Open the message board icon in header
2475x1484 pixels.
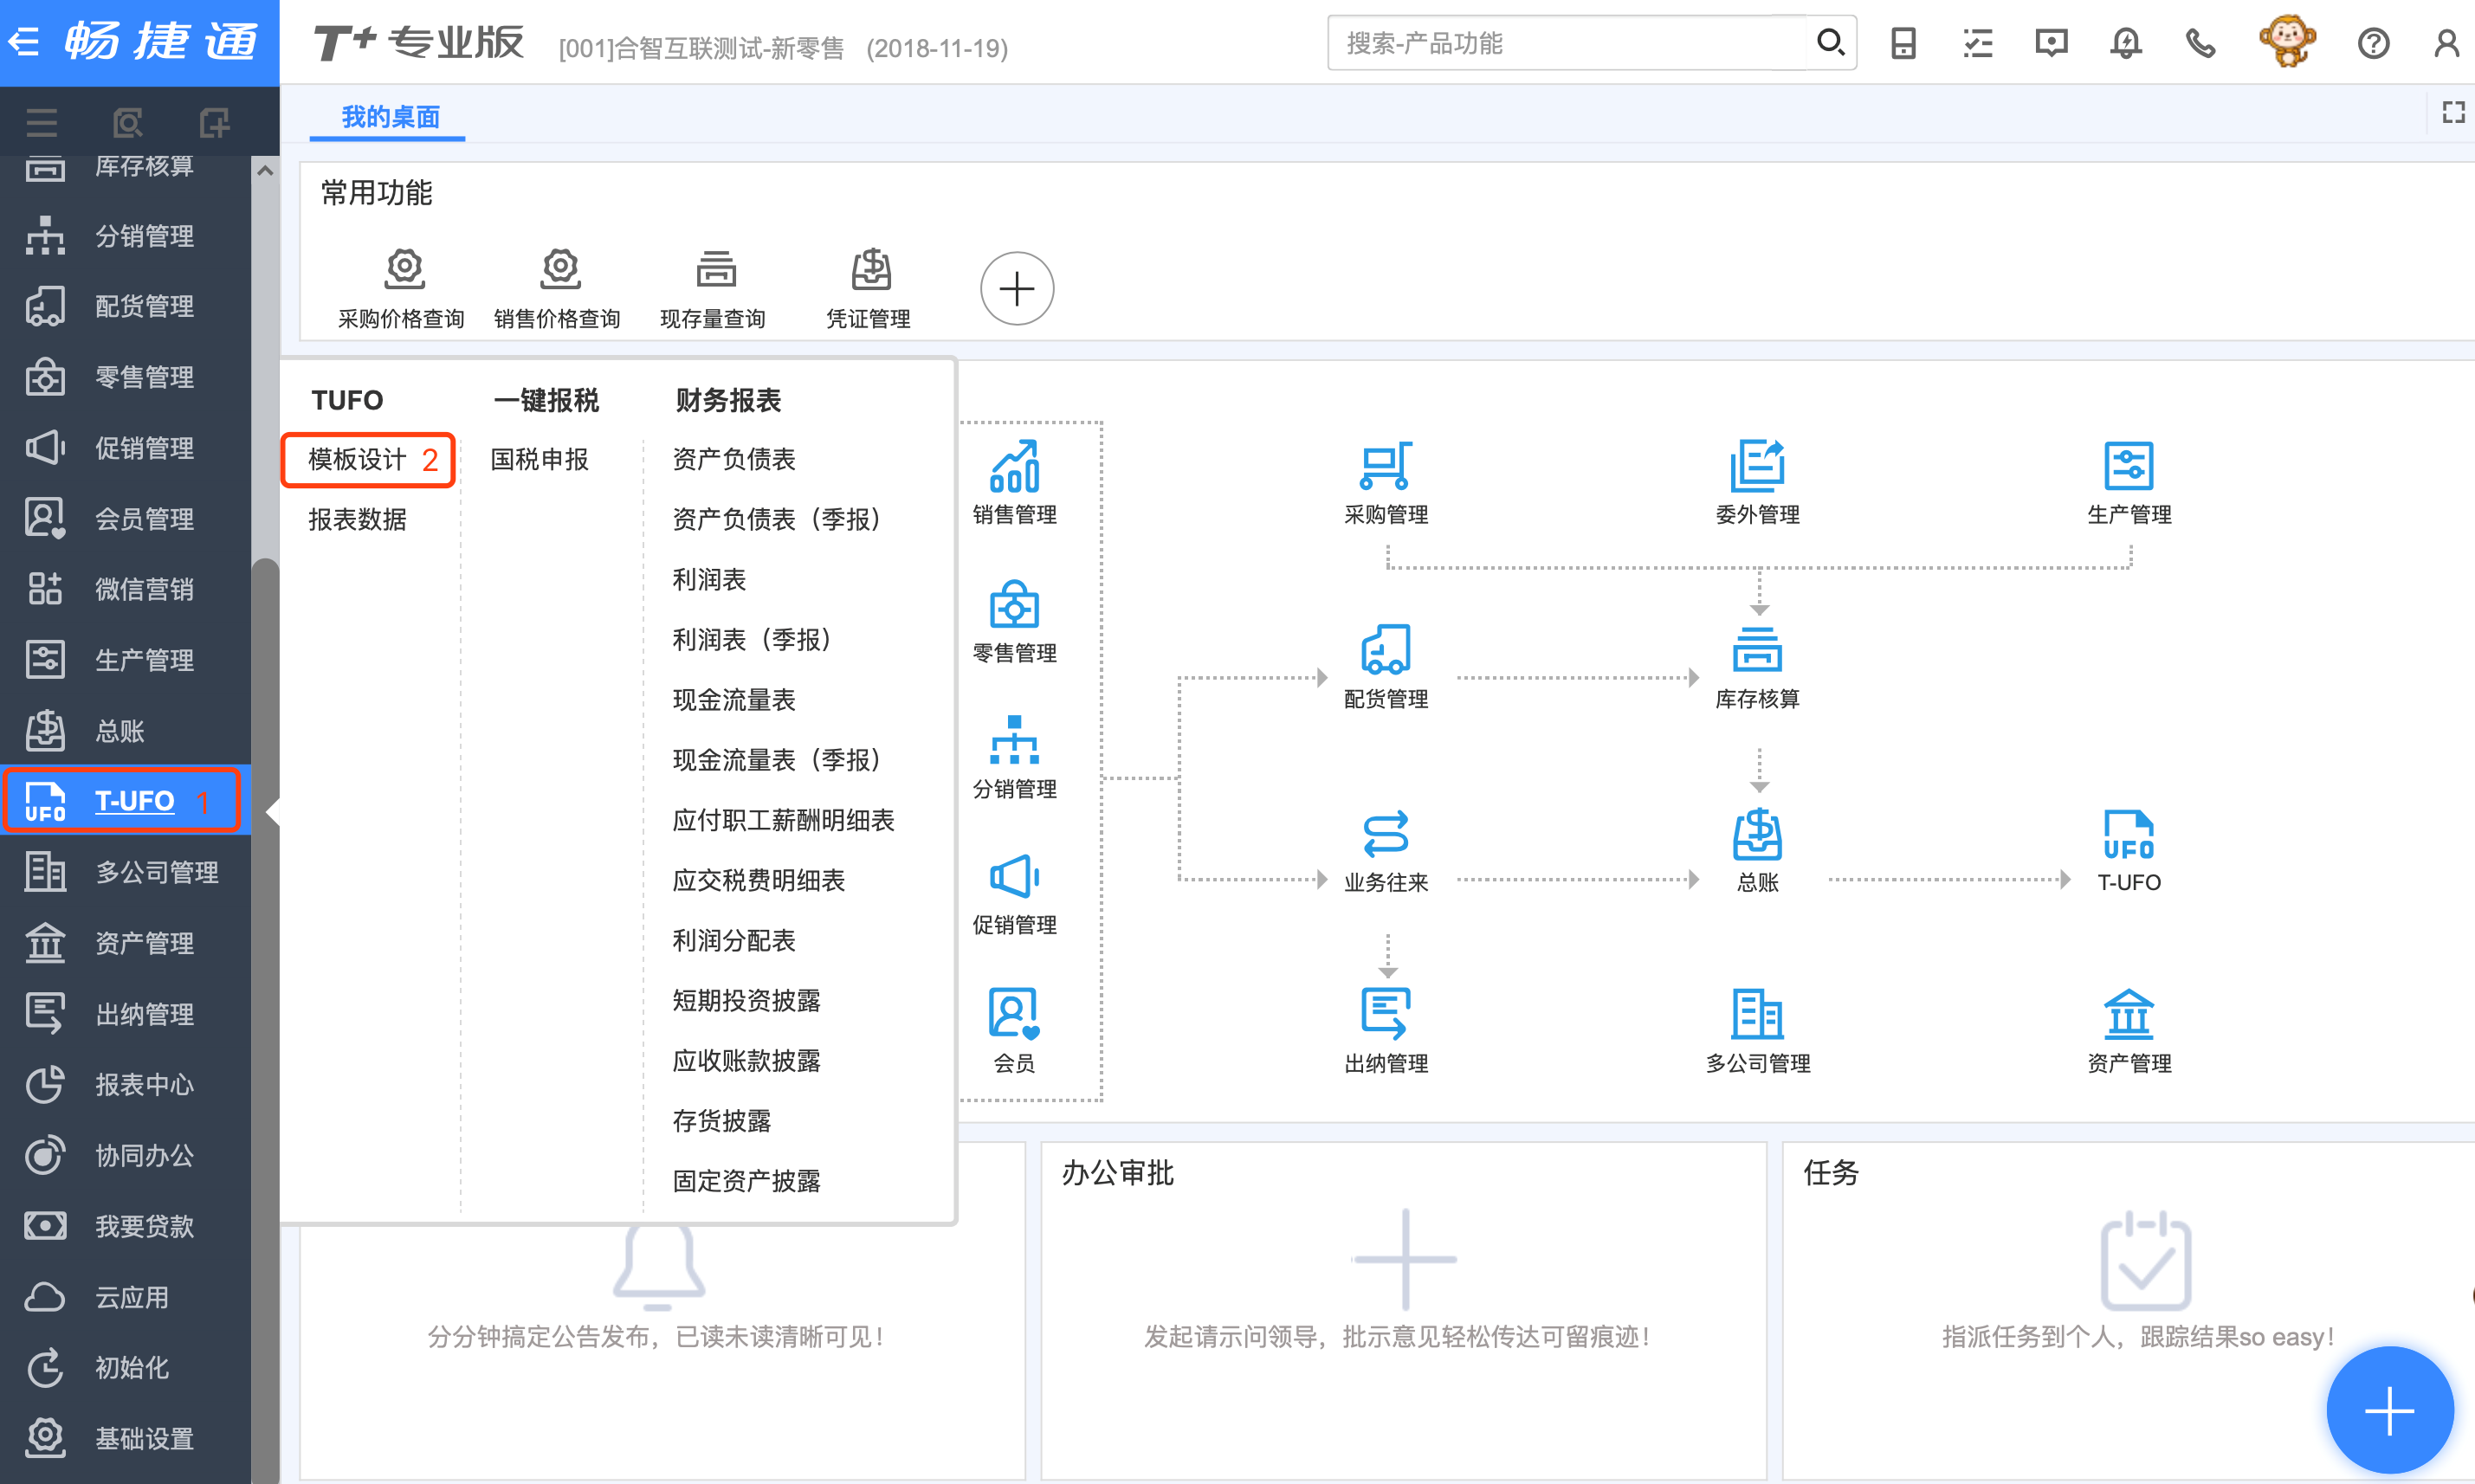pyautogui.click(x=2051, y=43)
